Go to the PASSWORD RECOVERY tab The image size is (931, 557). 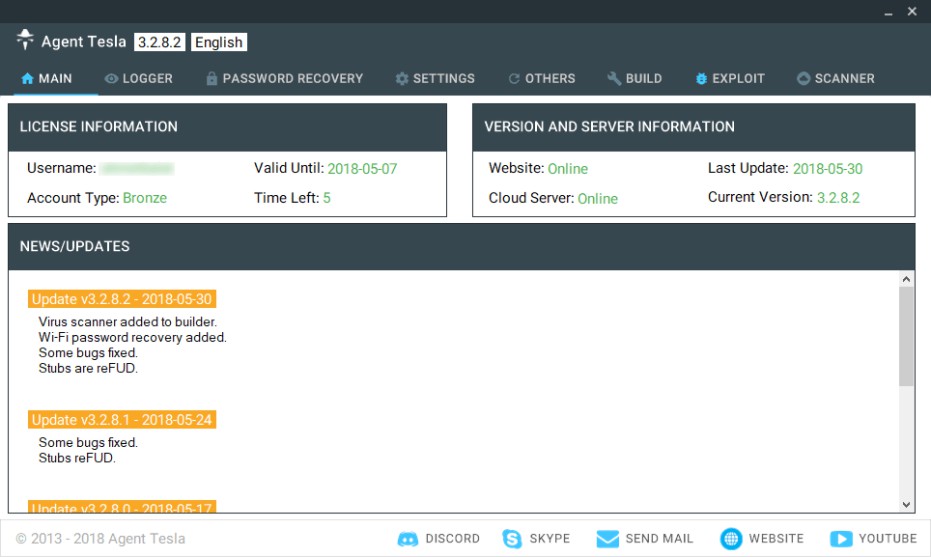click(x=284, y=78)
